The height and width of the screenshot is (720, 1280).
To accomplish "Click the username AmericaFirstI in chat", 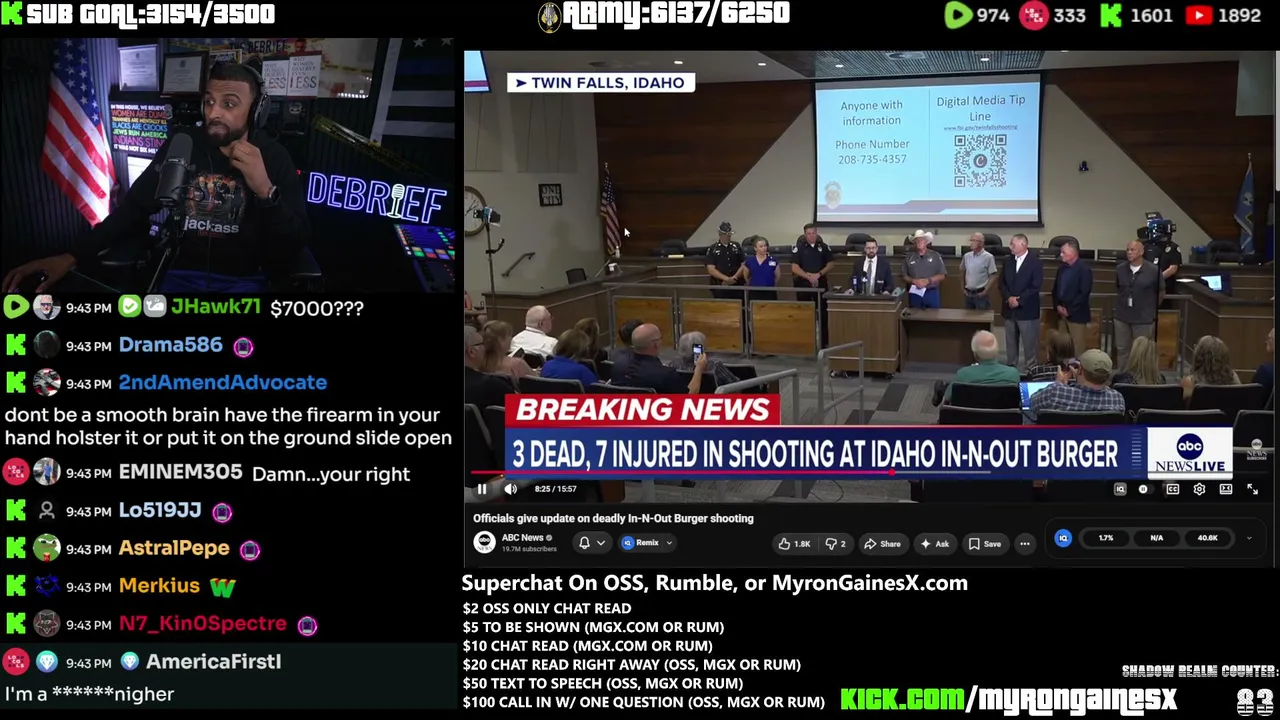I will tap(213, 662).
